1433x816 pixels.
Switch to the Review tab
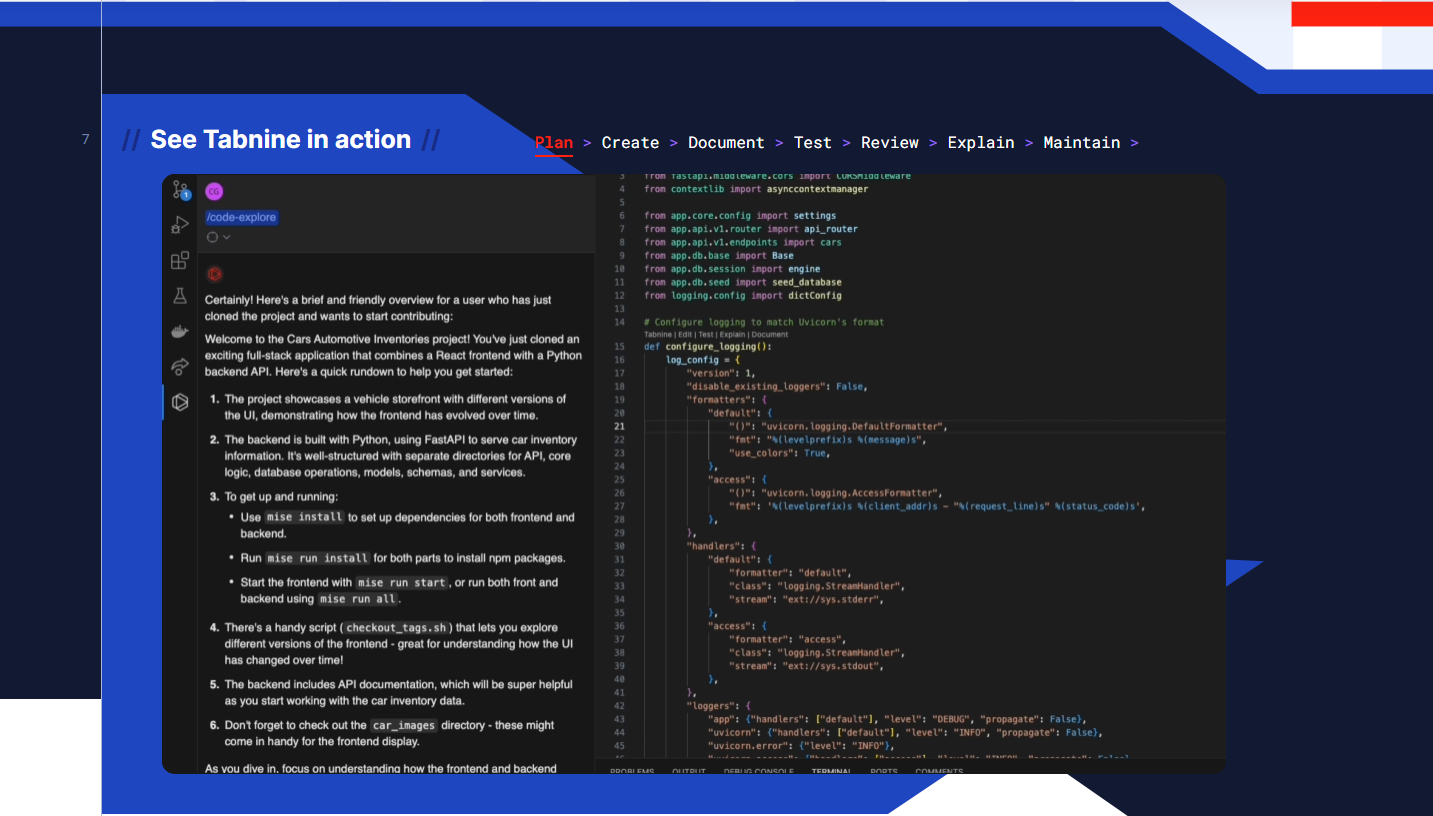tap(890, 143)
